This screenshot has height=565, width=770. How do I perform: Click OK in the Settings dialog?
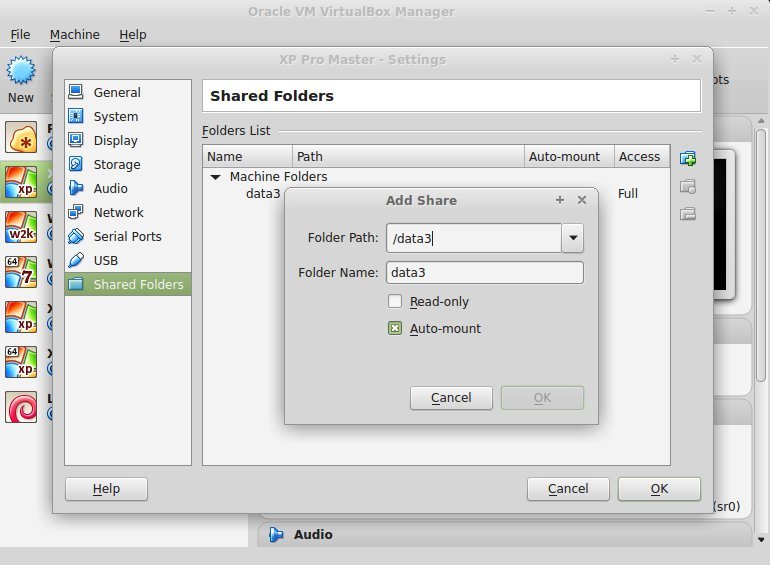[x=659, y=489]
